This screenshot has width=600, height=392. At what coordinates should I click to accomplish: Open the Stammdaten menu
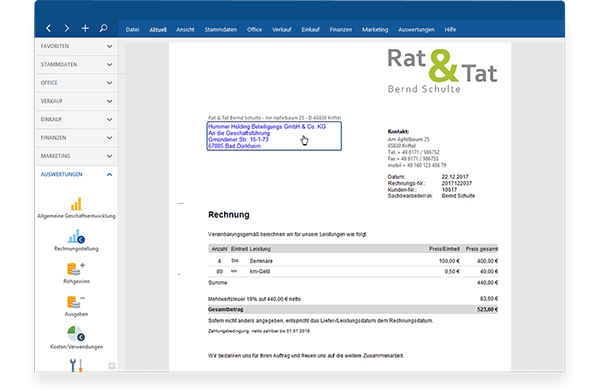pos(220,29)
